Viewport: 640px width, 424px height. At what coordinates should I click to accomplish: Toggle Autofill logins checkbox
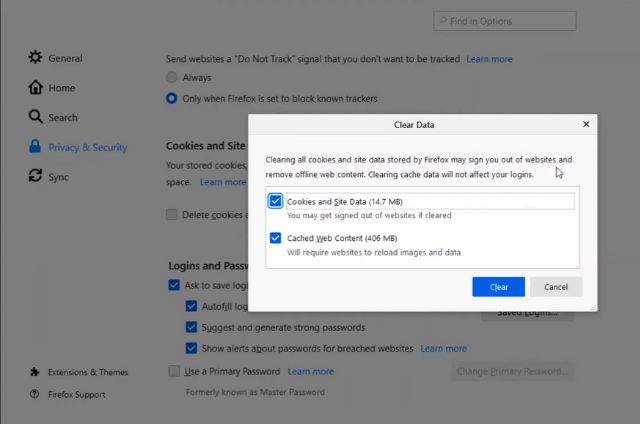pyautogui.click(x=191, y=306)
